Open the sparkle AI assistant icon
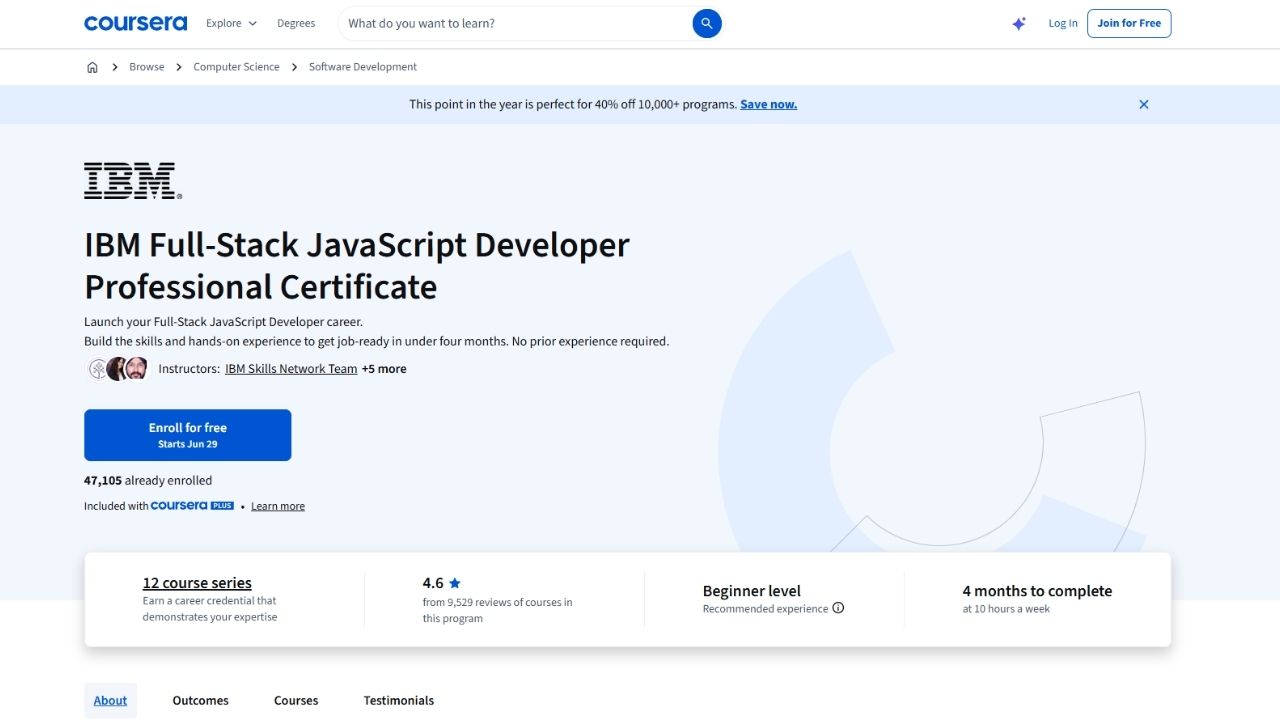Viewport: 1280px width, 720px height. tap(1019, 23)
